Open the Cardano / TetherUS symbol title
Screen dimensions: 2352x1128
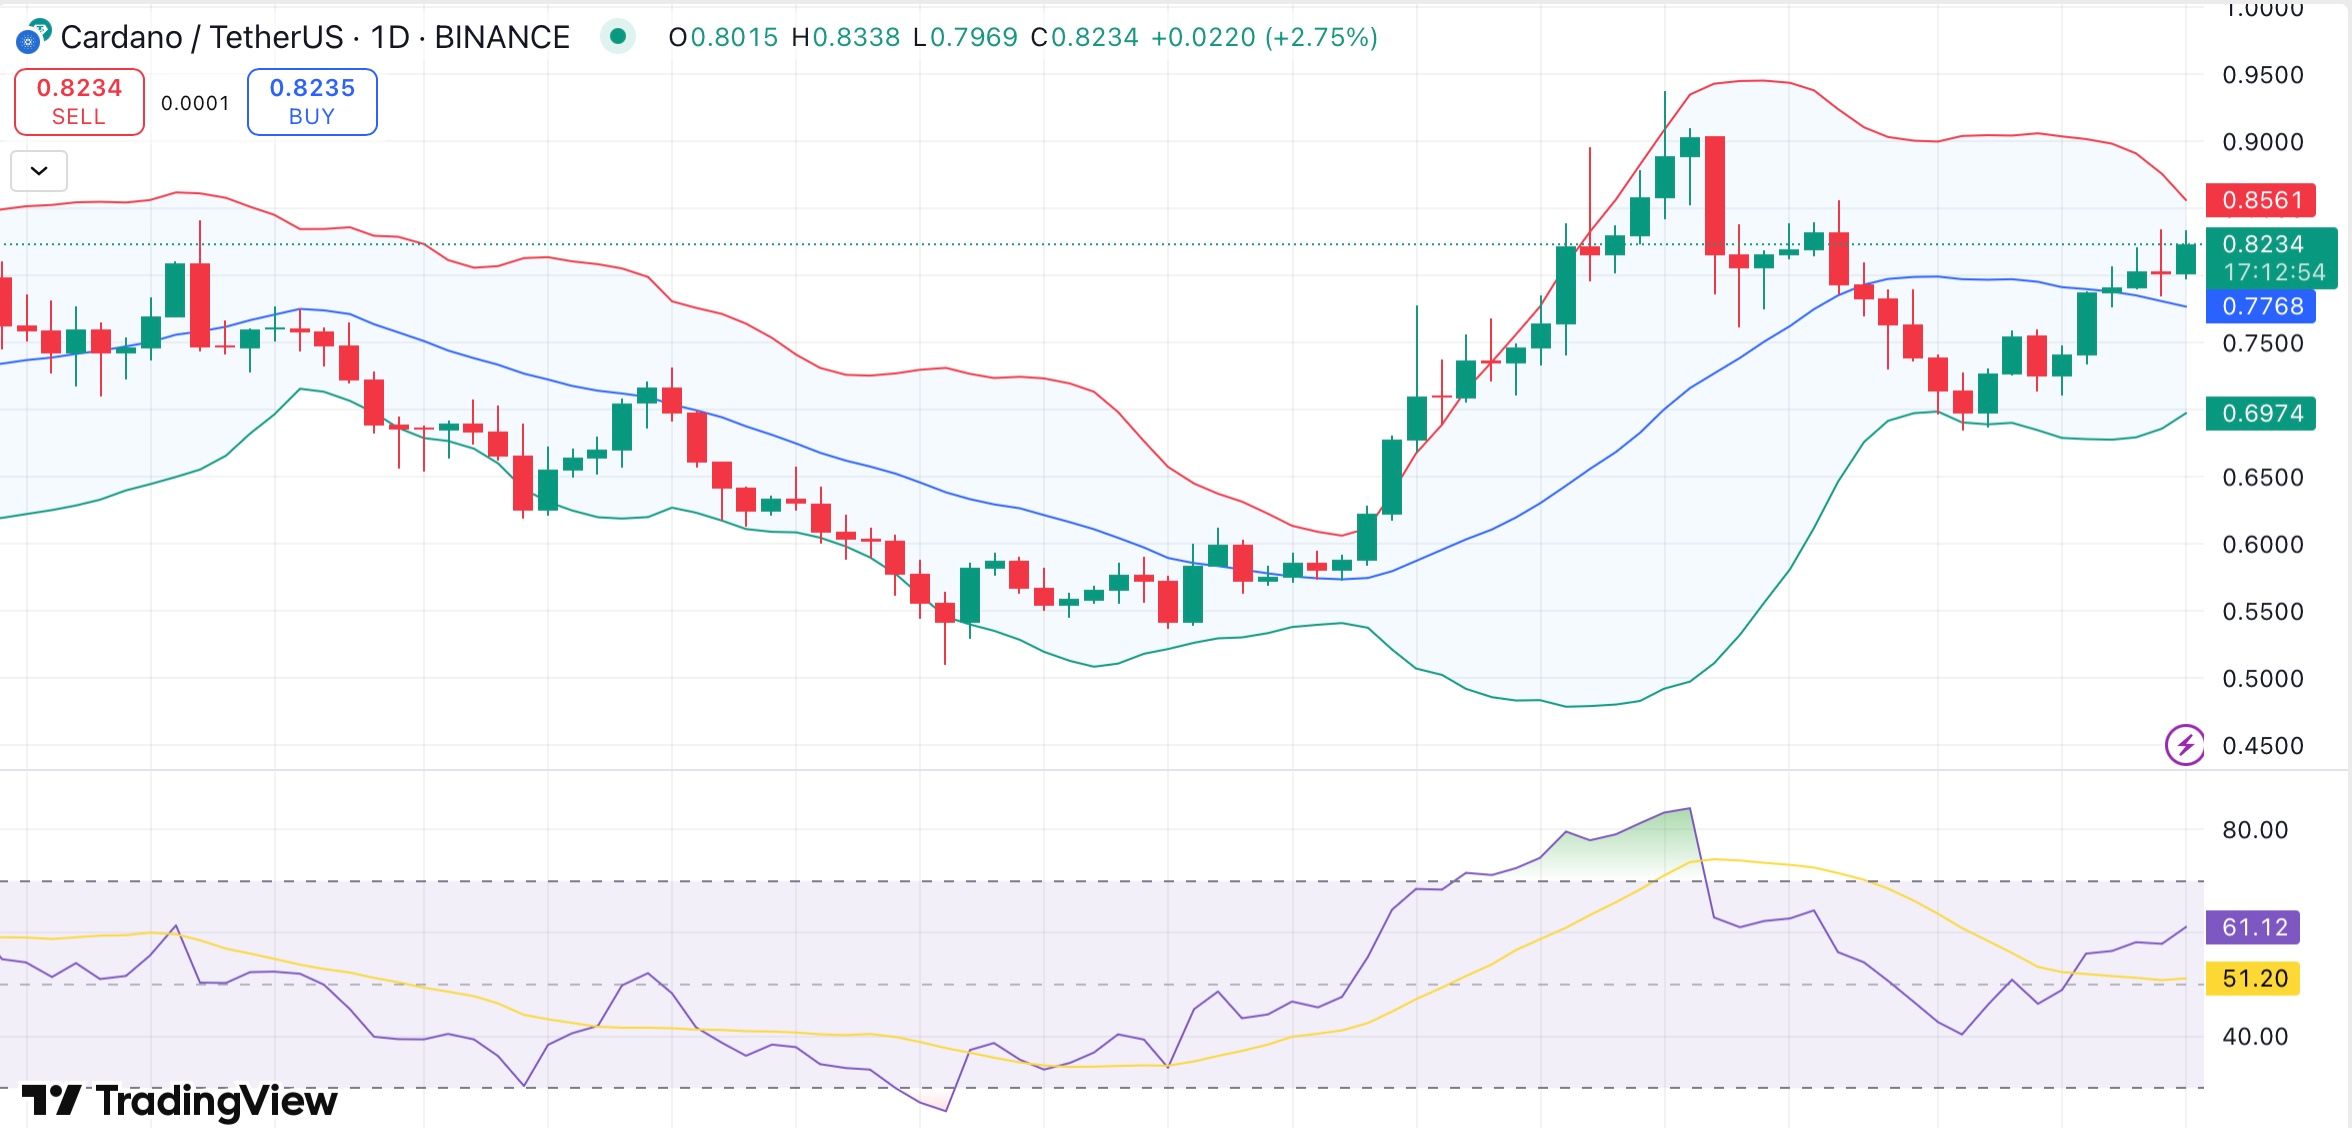click(x=315, y=37)
